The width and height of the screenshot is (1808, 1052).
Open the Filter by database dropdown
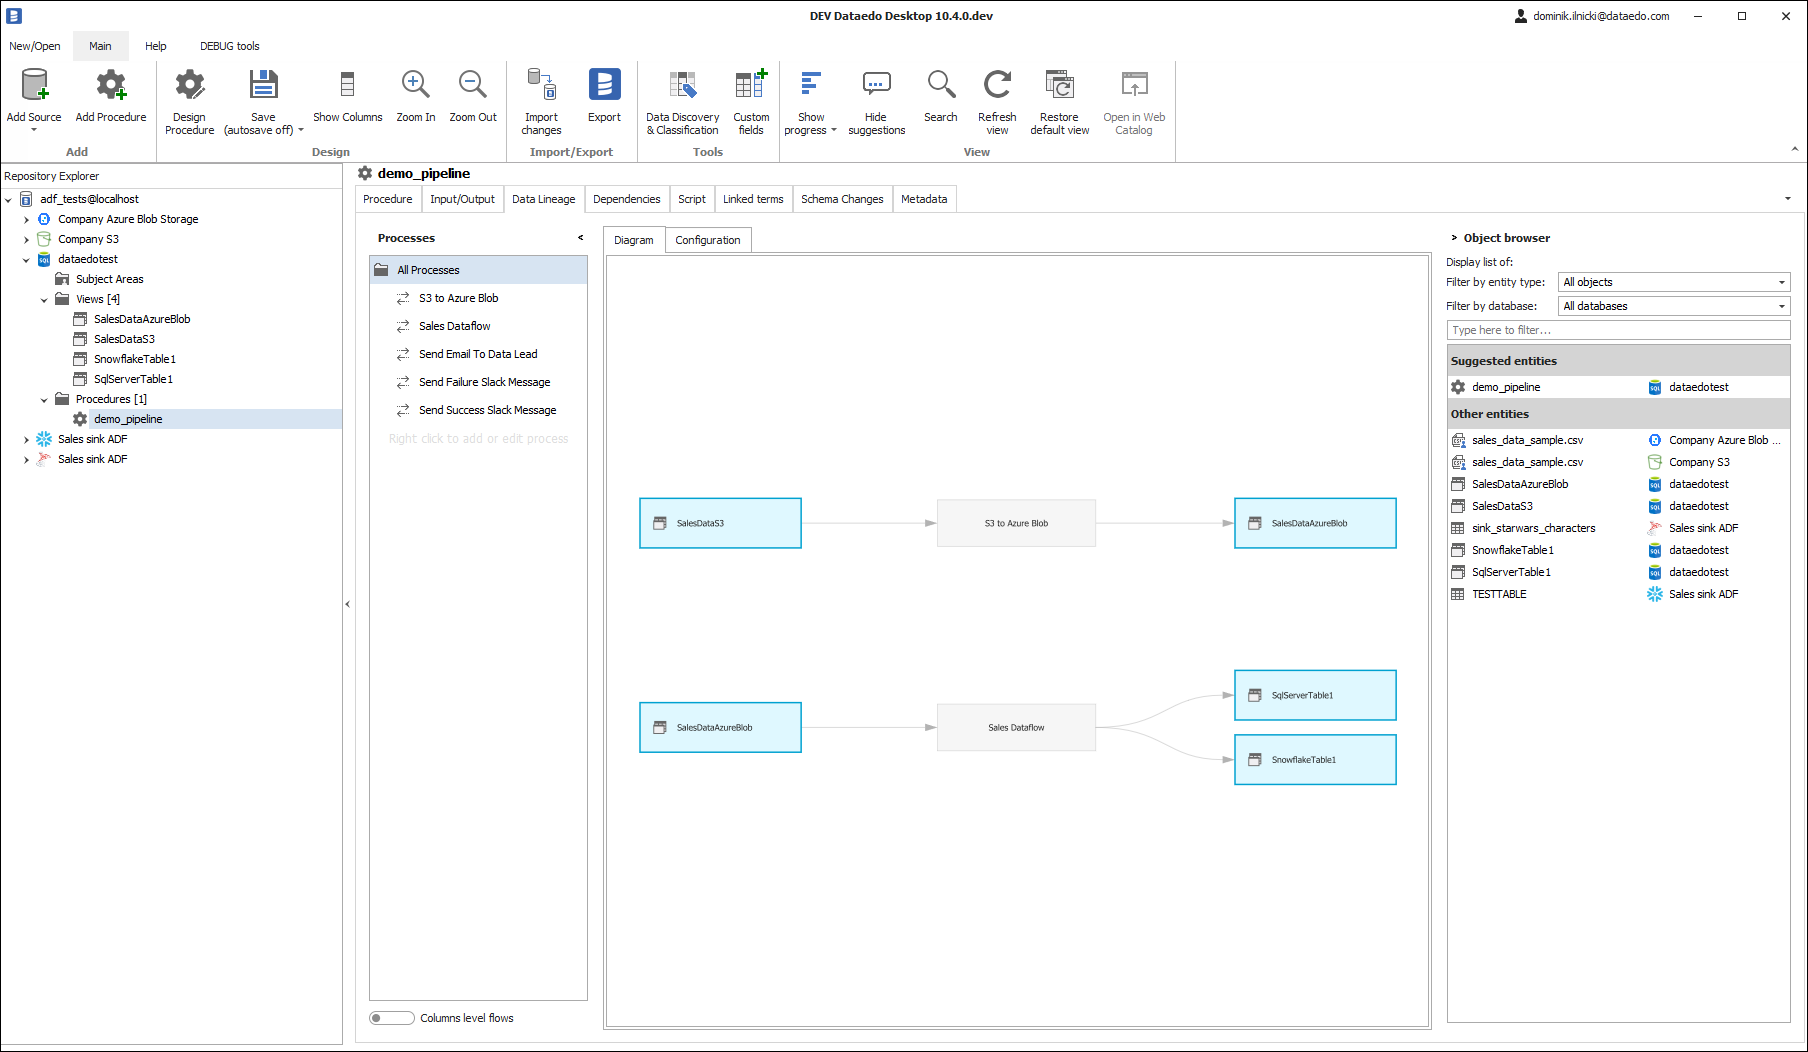1673,306
